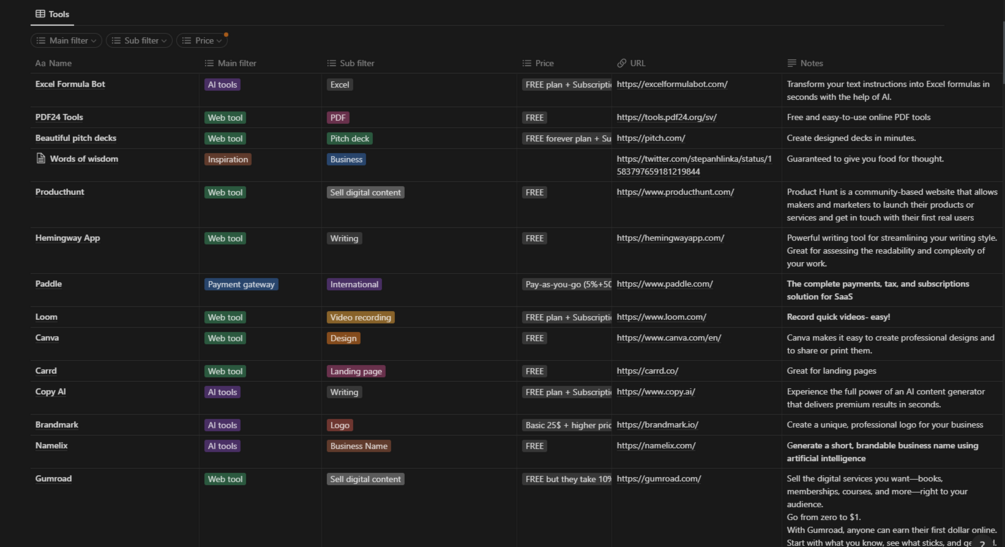Select the PDF24 Tools row name
The height and width of the screenshot is (547, 1005).
click(59, 117)
